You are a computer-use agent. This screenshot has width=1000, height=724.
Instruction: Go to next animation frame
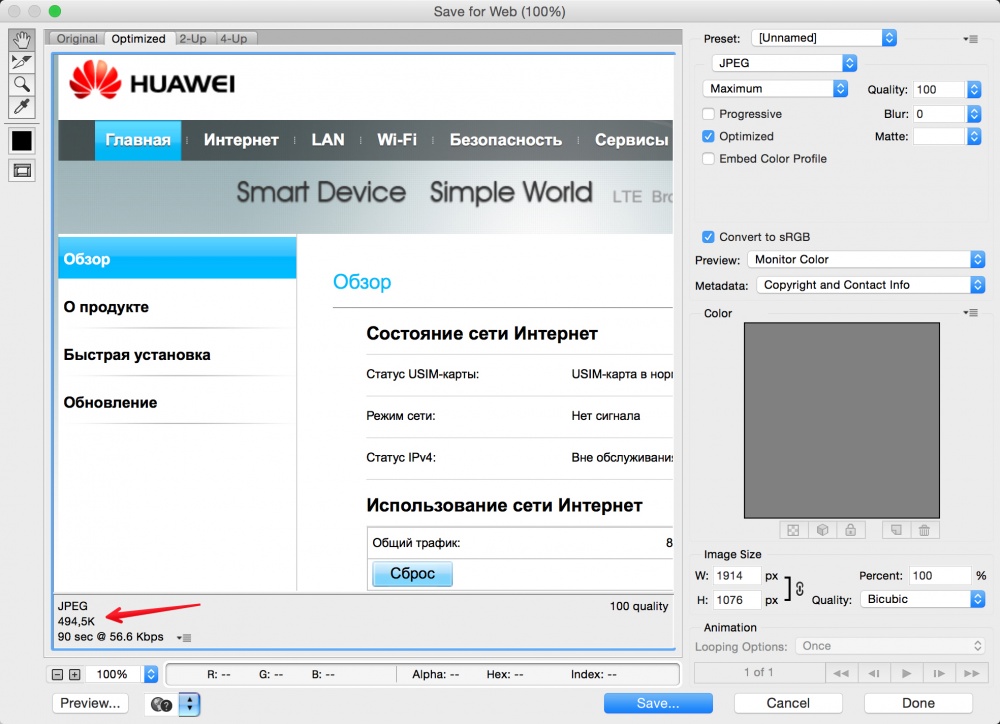point(939,673)
